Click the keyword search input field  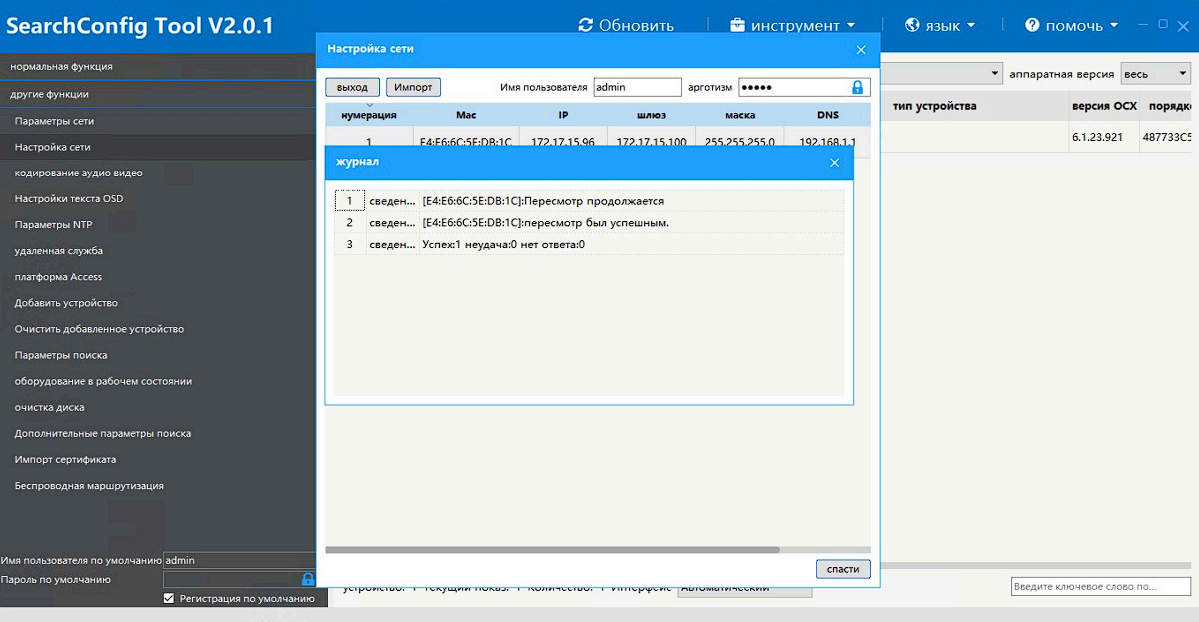pyautogui.click(x=1100, y=586)
